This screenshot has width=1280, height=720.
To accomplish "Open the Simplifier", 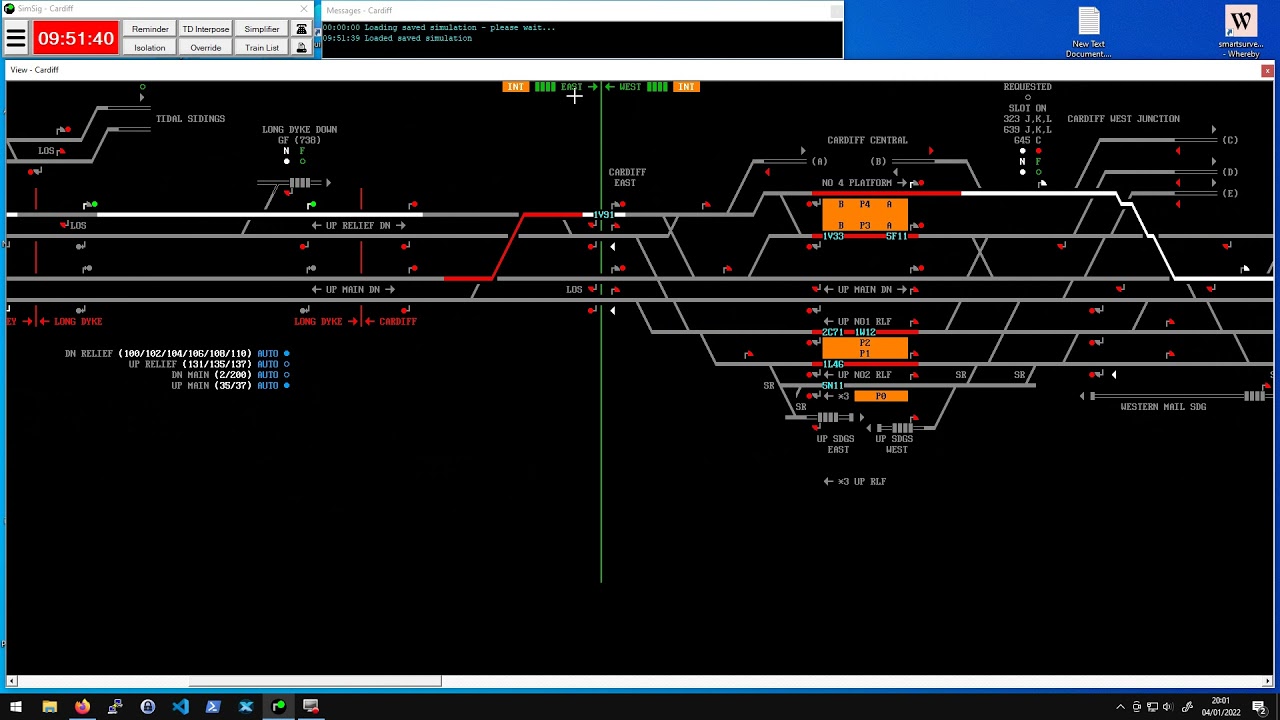I will [262, 29].
